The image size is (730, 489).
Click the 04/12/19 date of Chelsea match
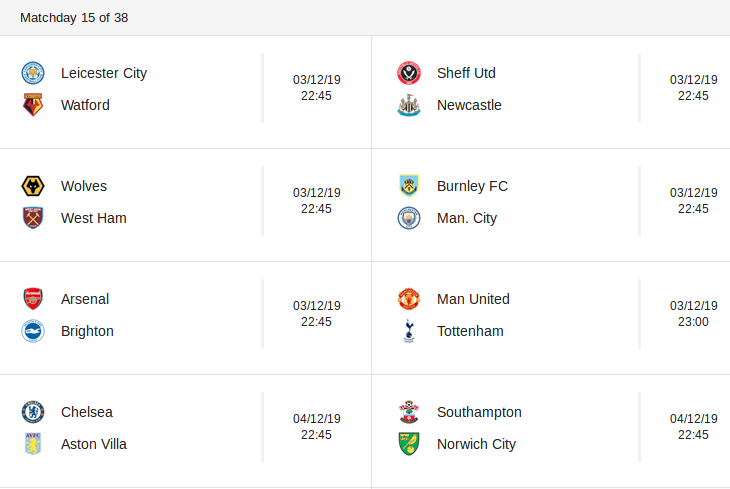[x=317, y=419]
